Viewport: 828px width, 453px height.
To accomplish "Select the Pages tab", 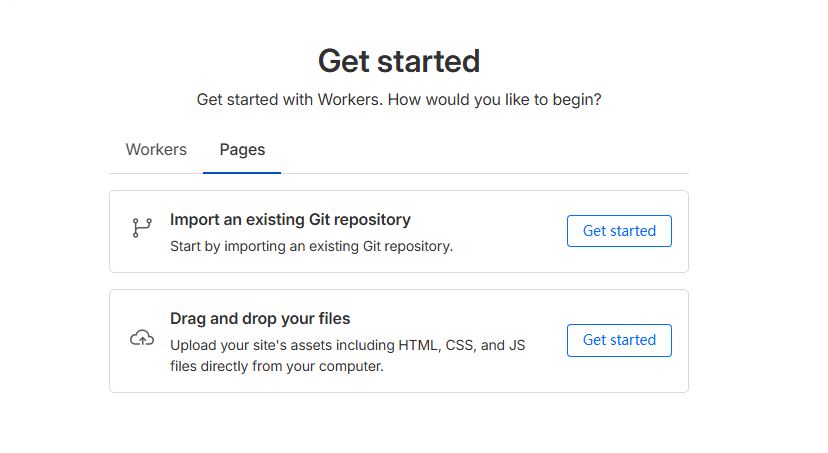I will (242, 149).
